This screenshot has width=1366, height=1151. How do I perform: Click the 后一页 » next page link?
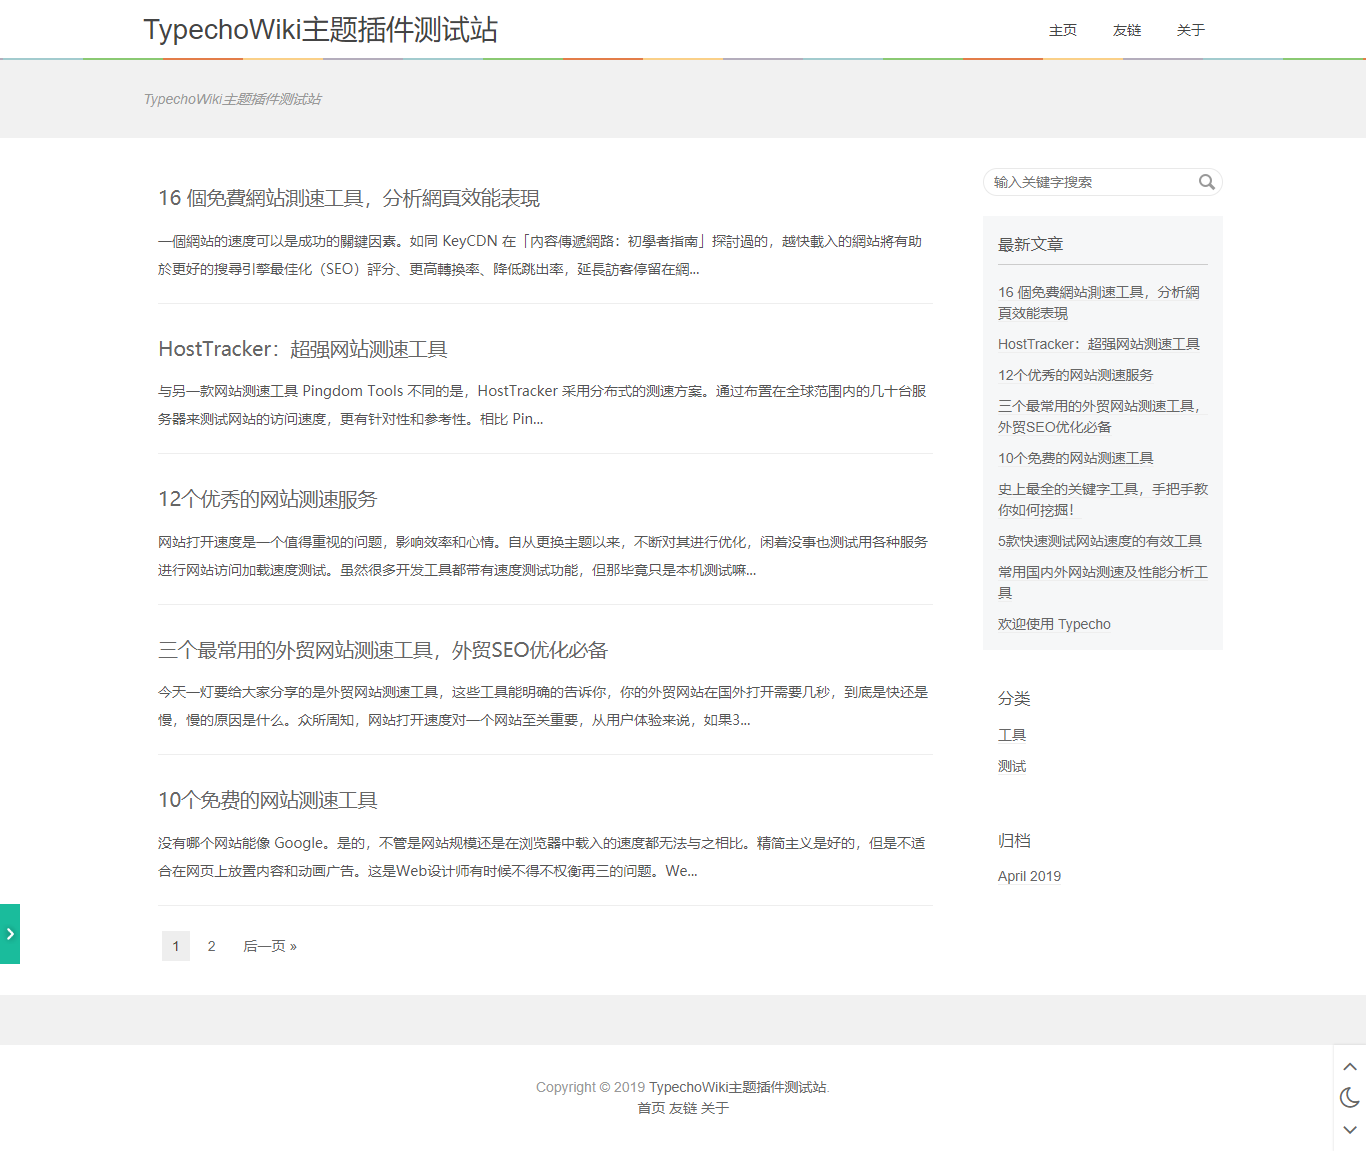270,946
